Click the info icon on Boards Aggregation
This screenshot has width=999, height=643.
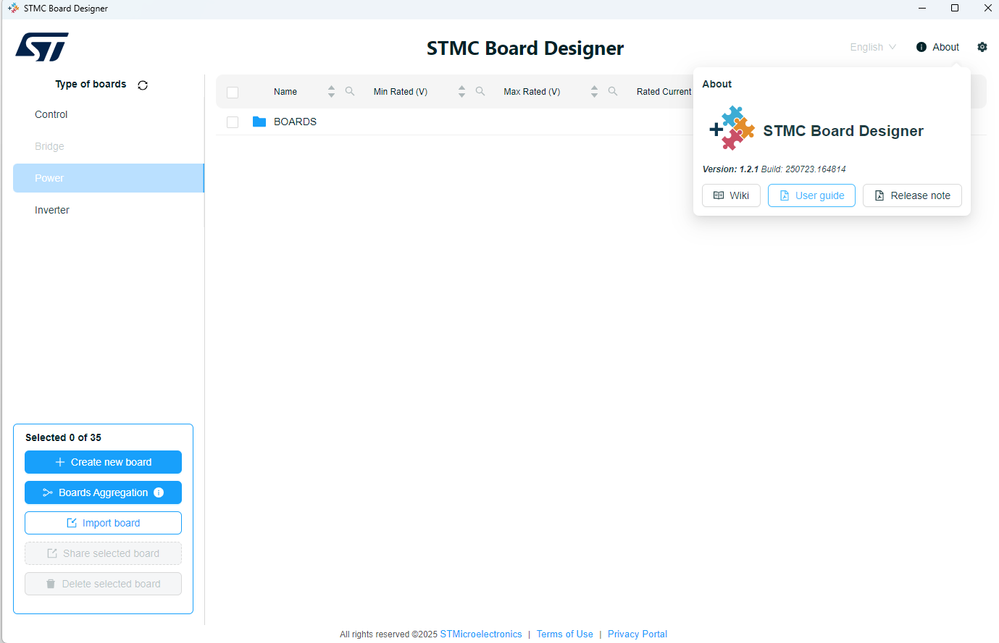[x=159, y=492]
